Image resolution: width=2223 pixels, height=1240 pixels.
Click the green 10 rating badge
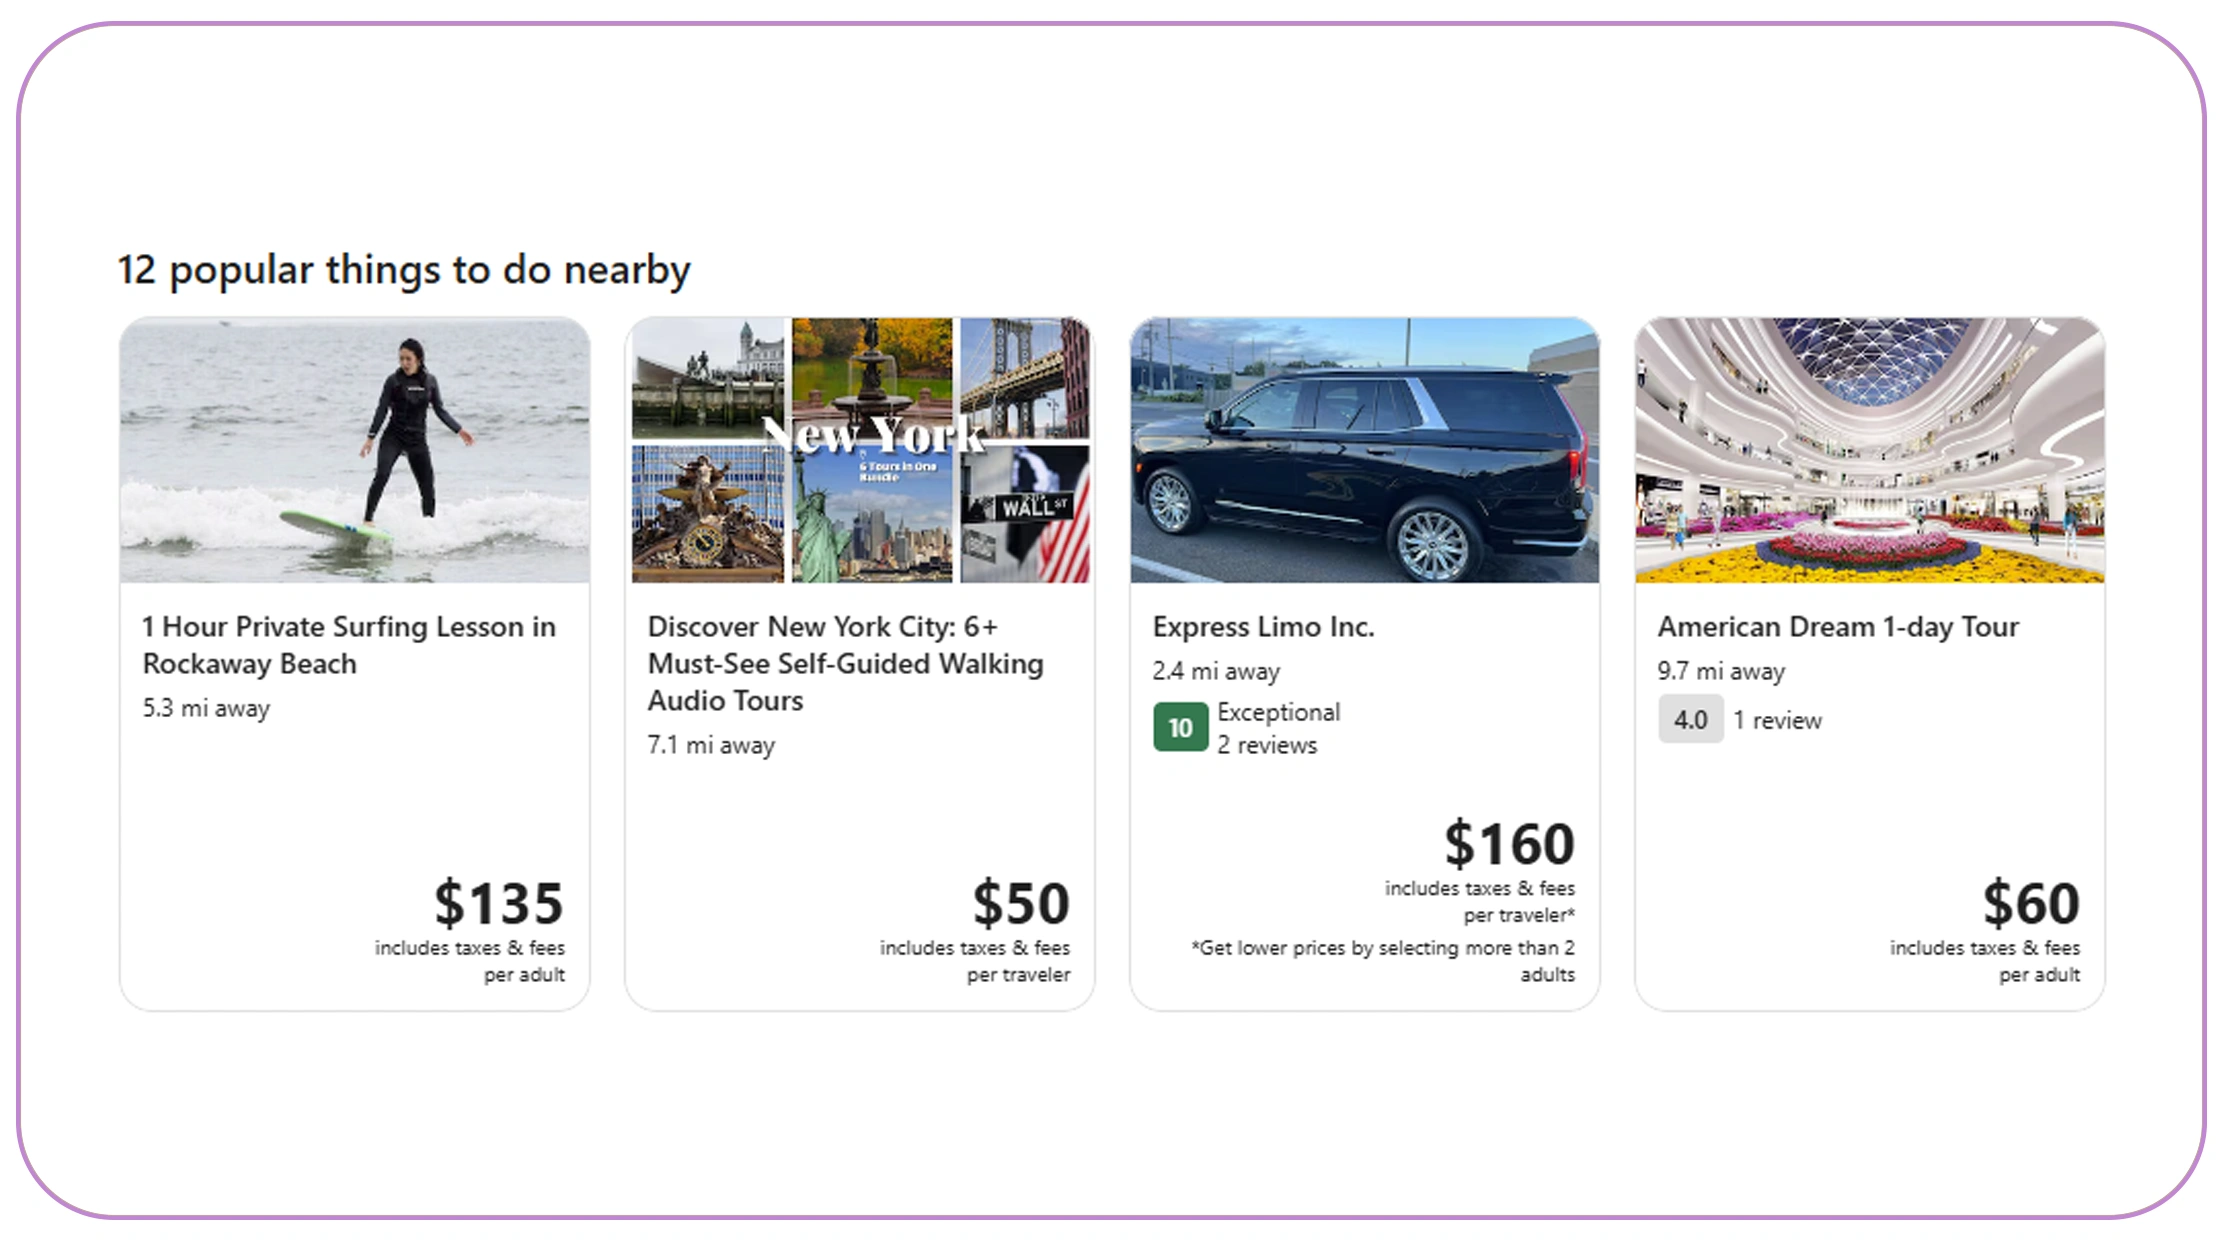click(1180, 727)
